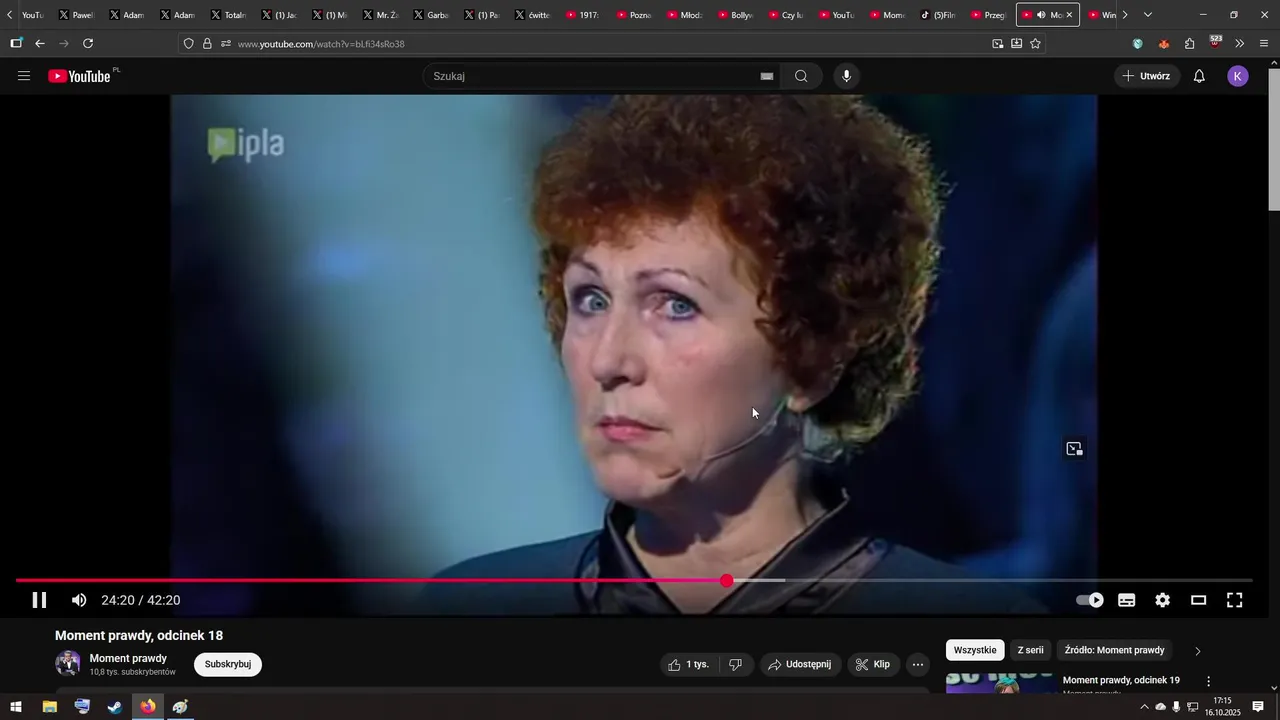Screen dimensions: 1280x720
Task: Show hidden system tray icons
Action: point(1144,707)
